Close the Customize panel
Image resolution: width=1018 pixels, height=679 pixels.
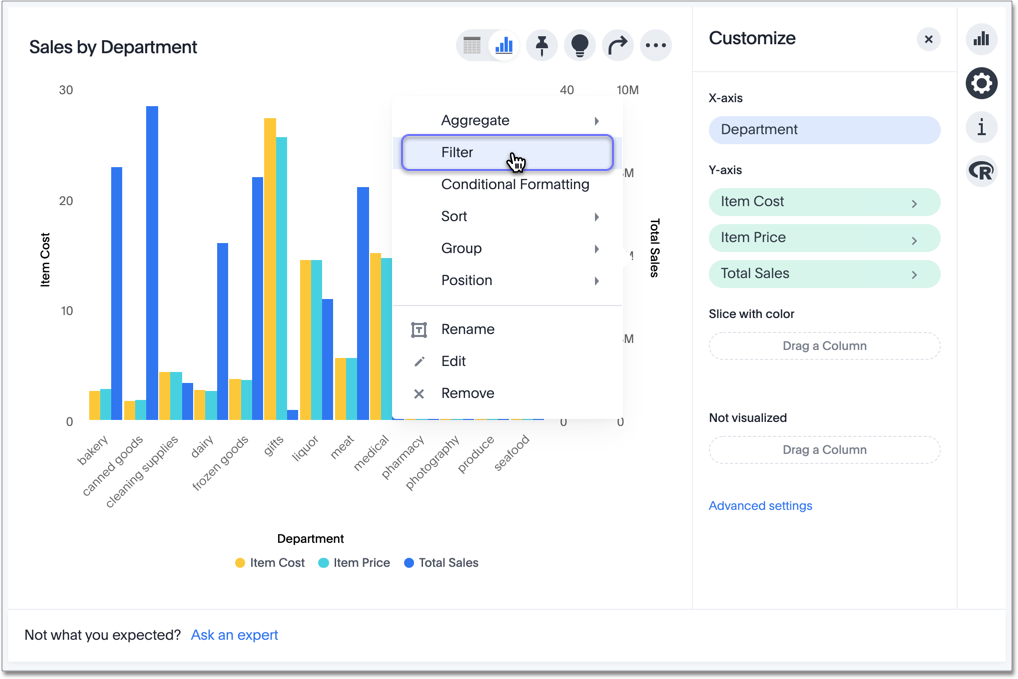(x=928, y=39)
